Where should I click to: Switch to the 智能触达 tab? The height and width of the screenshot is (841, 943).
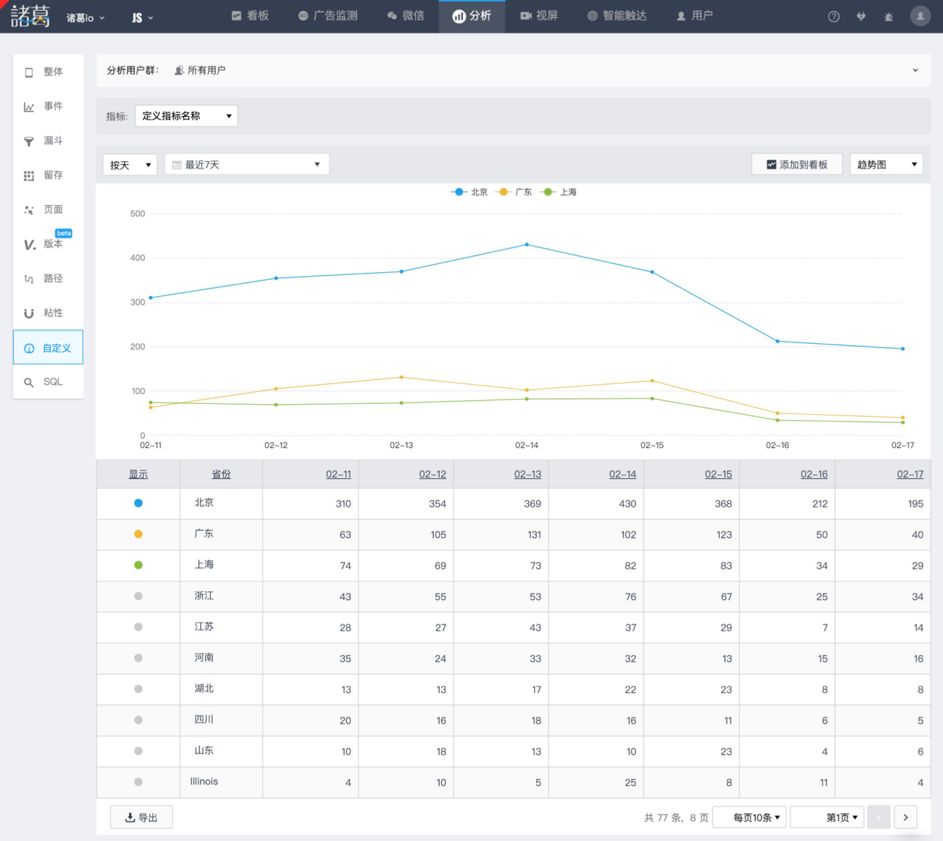[617, 16]
